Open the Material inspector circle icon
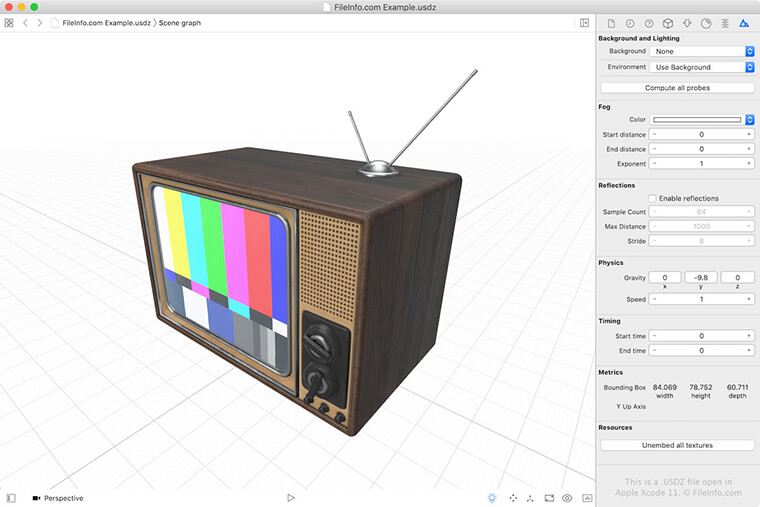Viewport: 760px width, 507px height. 706,23
